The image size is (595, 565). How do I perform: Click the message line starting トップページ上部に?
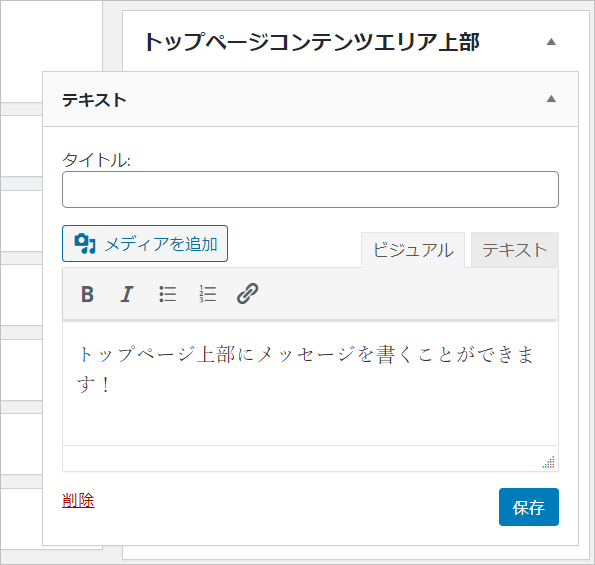tap(306, 354)
